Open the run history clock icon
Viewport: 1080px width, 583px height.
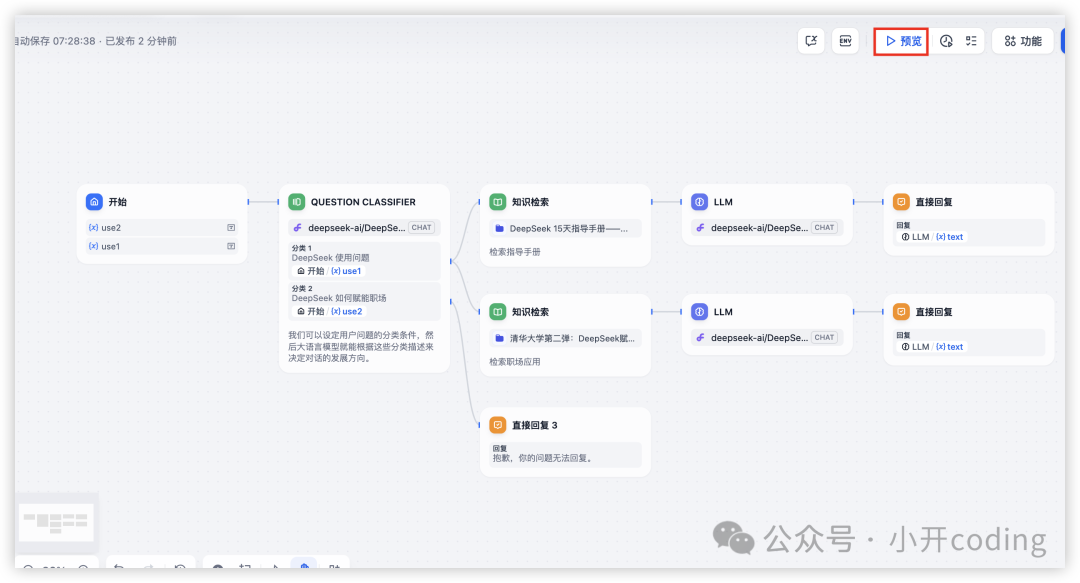point(946,41)
